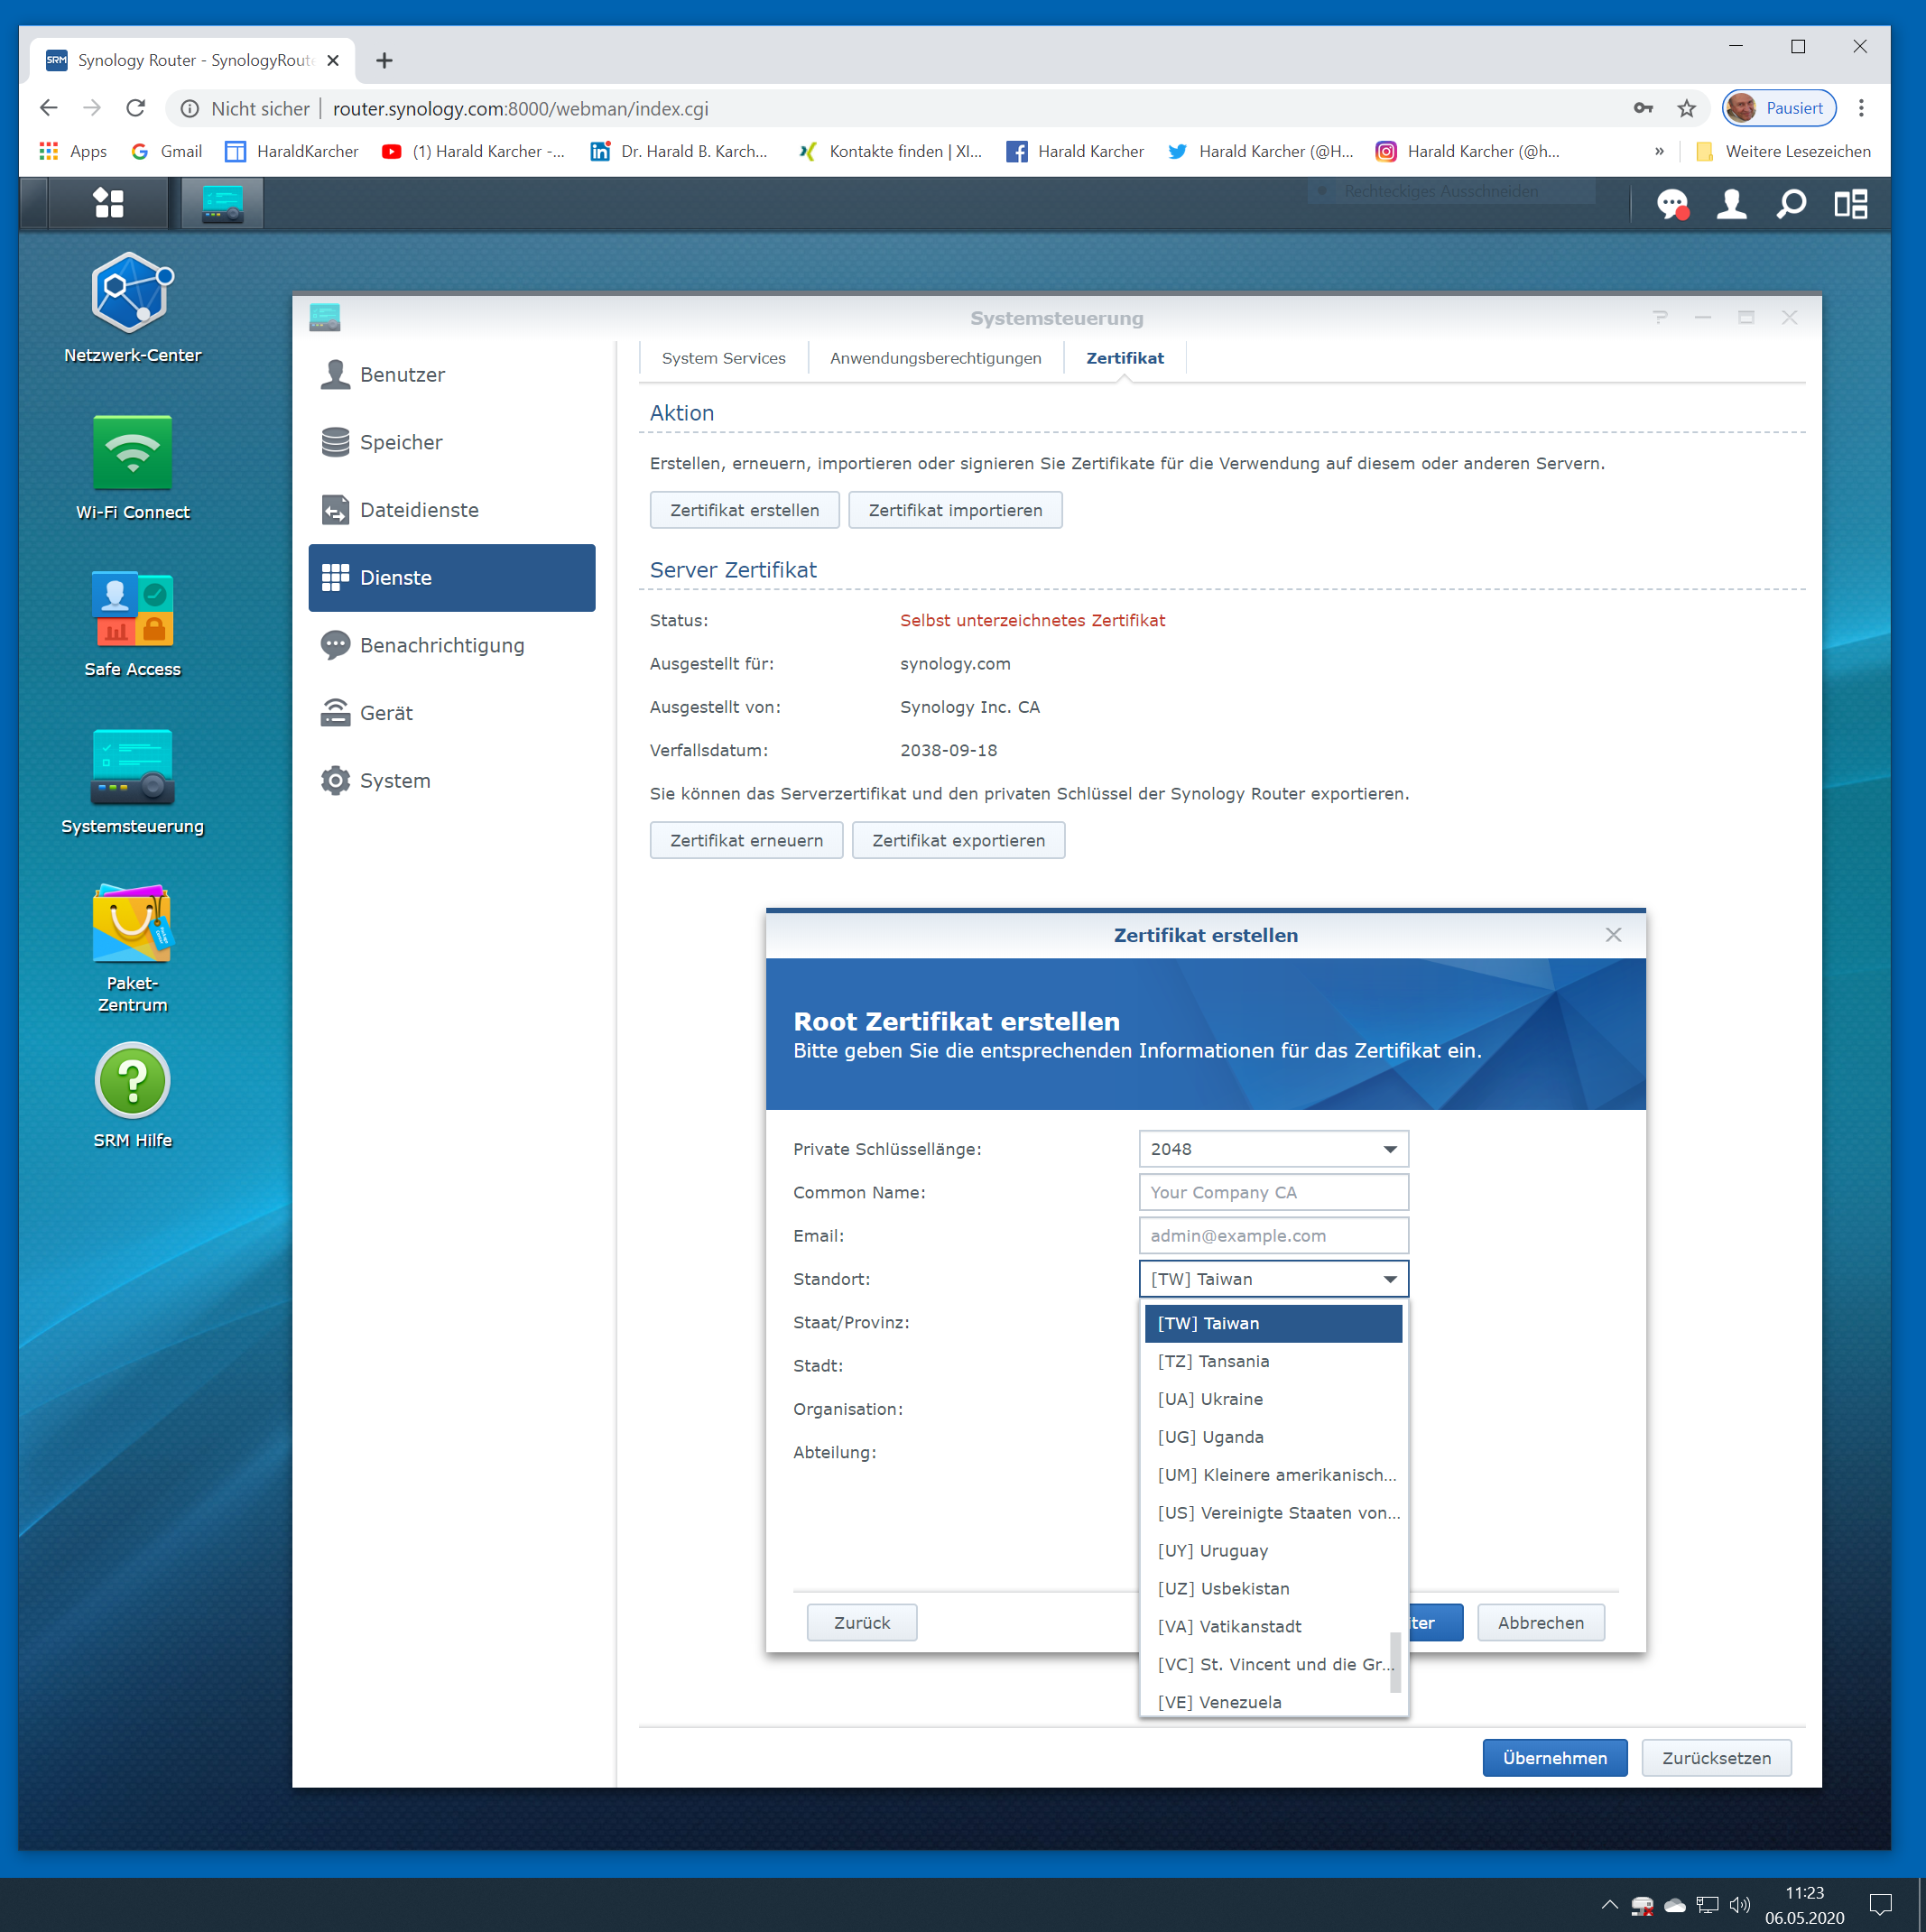The width and height of the screenshot is (1926, 1932).
Task: Expand the Private Schlüssellänge dropdown
Action: click(x=1389, y=1149)
